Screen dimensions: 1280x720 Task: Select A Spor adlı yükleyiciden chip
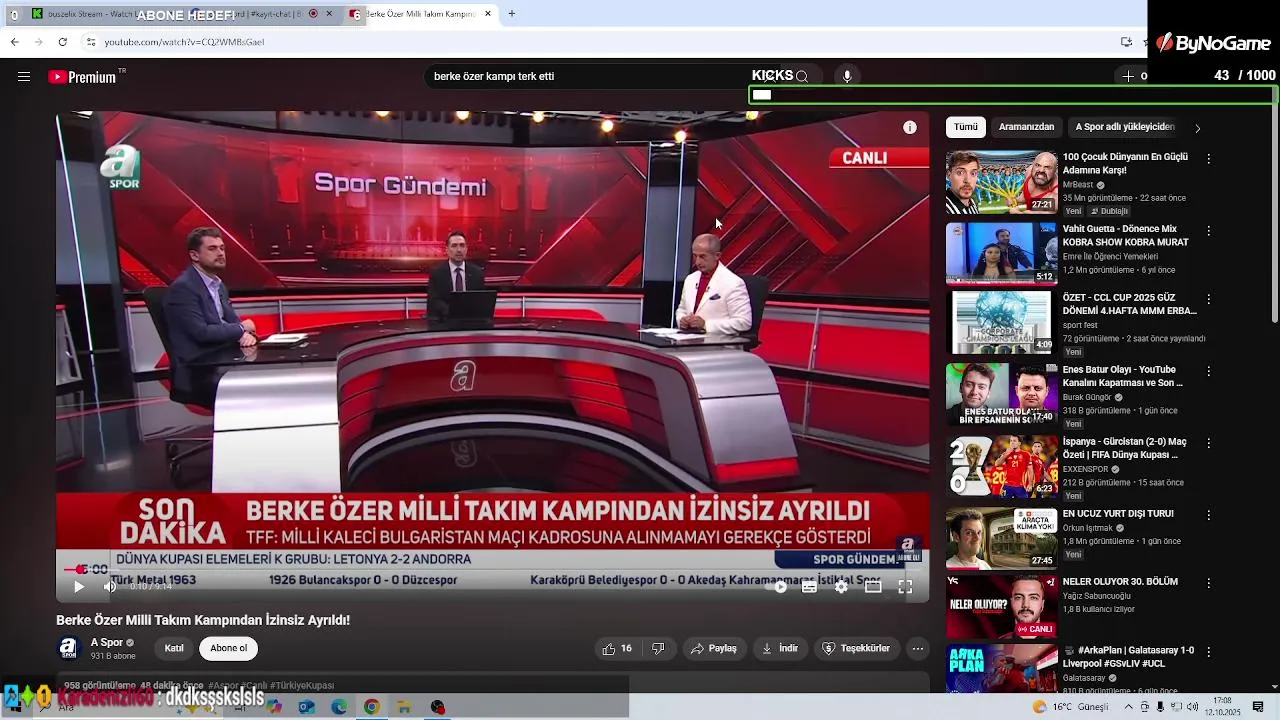tap(1124, 127)
